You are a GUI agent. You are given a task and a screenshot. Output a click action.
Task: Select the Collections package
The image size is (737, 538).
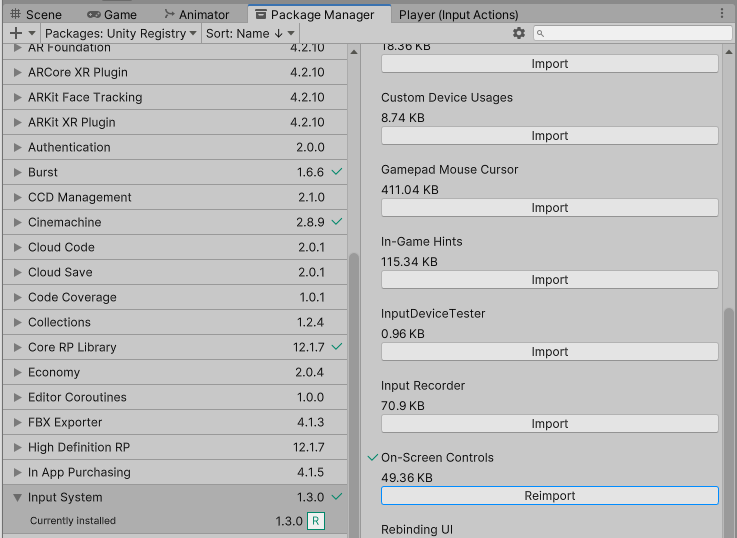175,322
